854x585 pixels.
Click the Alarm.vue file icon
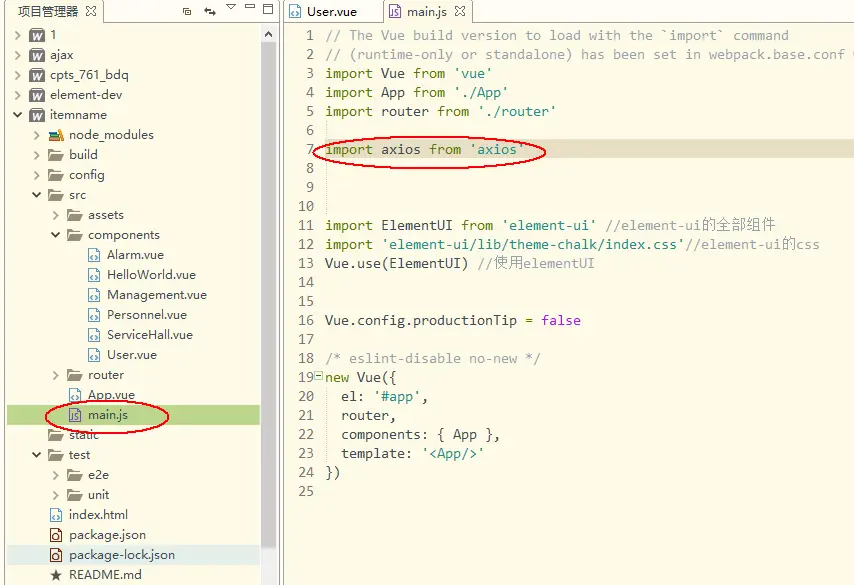point(94,255)
